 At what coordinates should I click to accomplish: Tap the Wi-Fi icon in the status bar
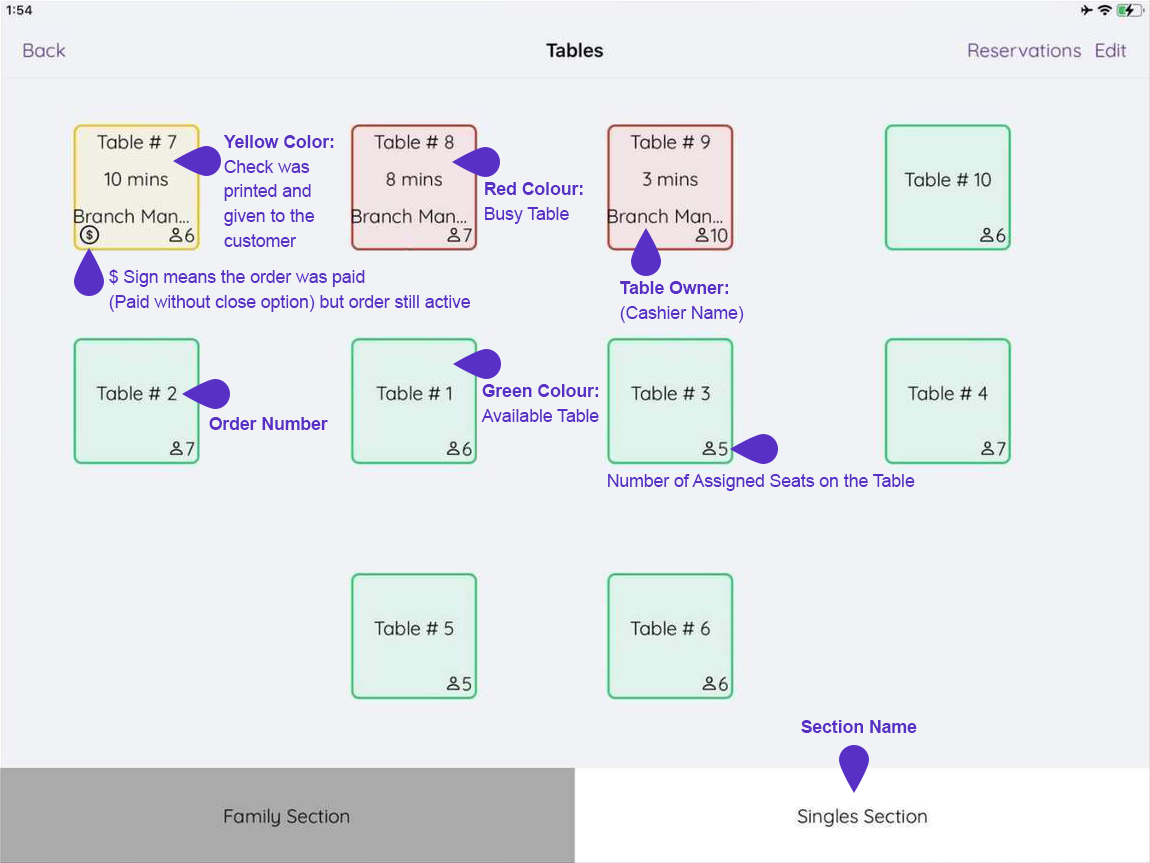click(1106, 10)
